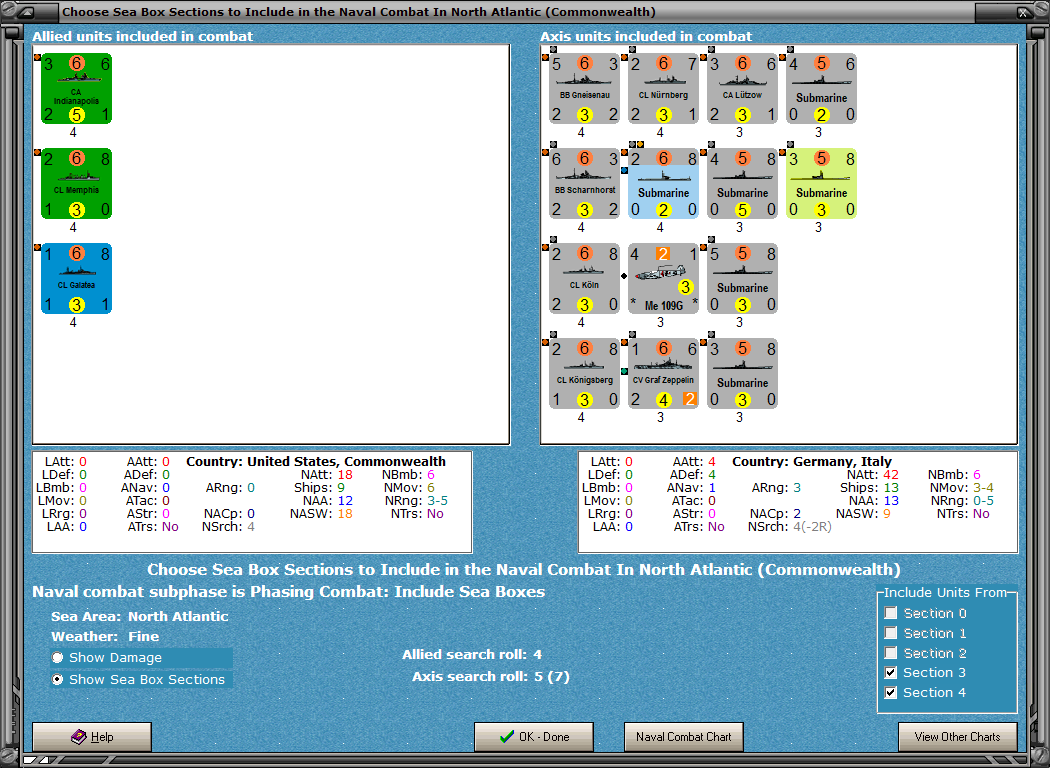Select the CL Galatea unit counter
This screenshot has width=1050, height=768.
click(x=76, y=279)
